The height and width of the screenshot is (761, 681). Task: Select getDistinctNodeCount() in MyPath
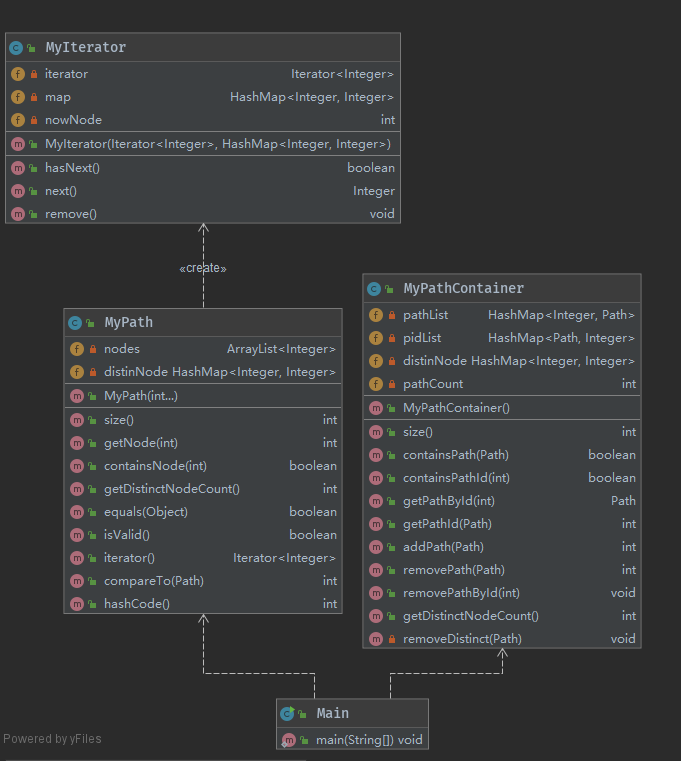pyautogui.click(x=203, y=489)
